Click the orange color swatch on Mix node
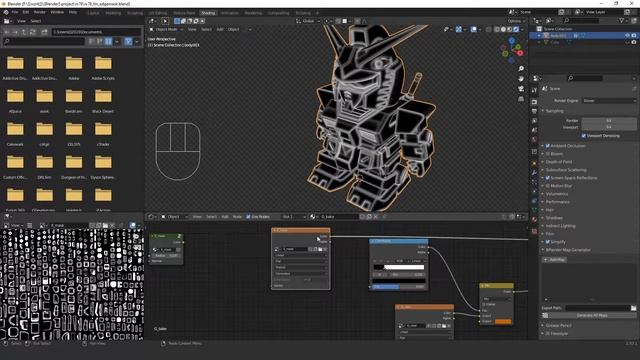Screen dimensions: 640x360 point(503,322)
